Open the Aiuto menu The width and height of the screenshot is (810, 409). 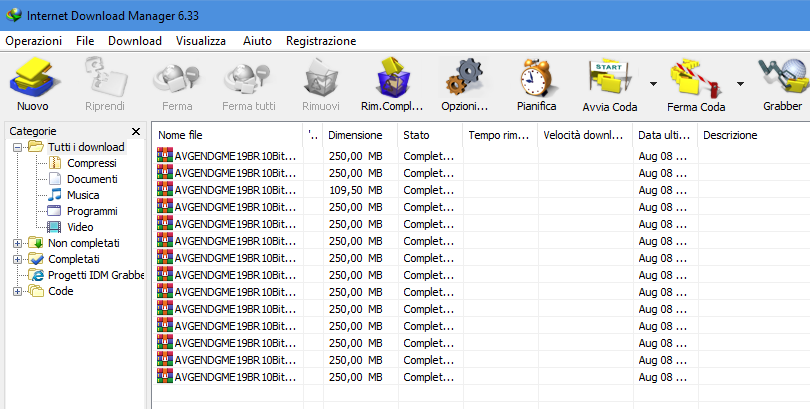pos(257,41)
